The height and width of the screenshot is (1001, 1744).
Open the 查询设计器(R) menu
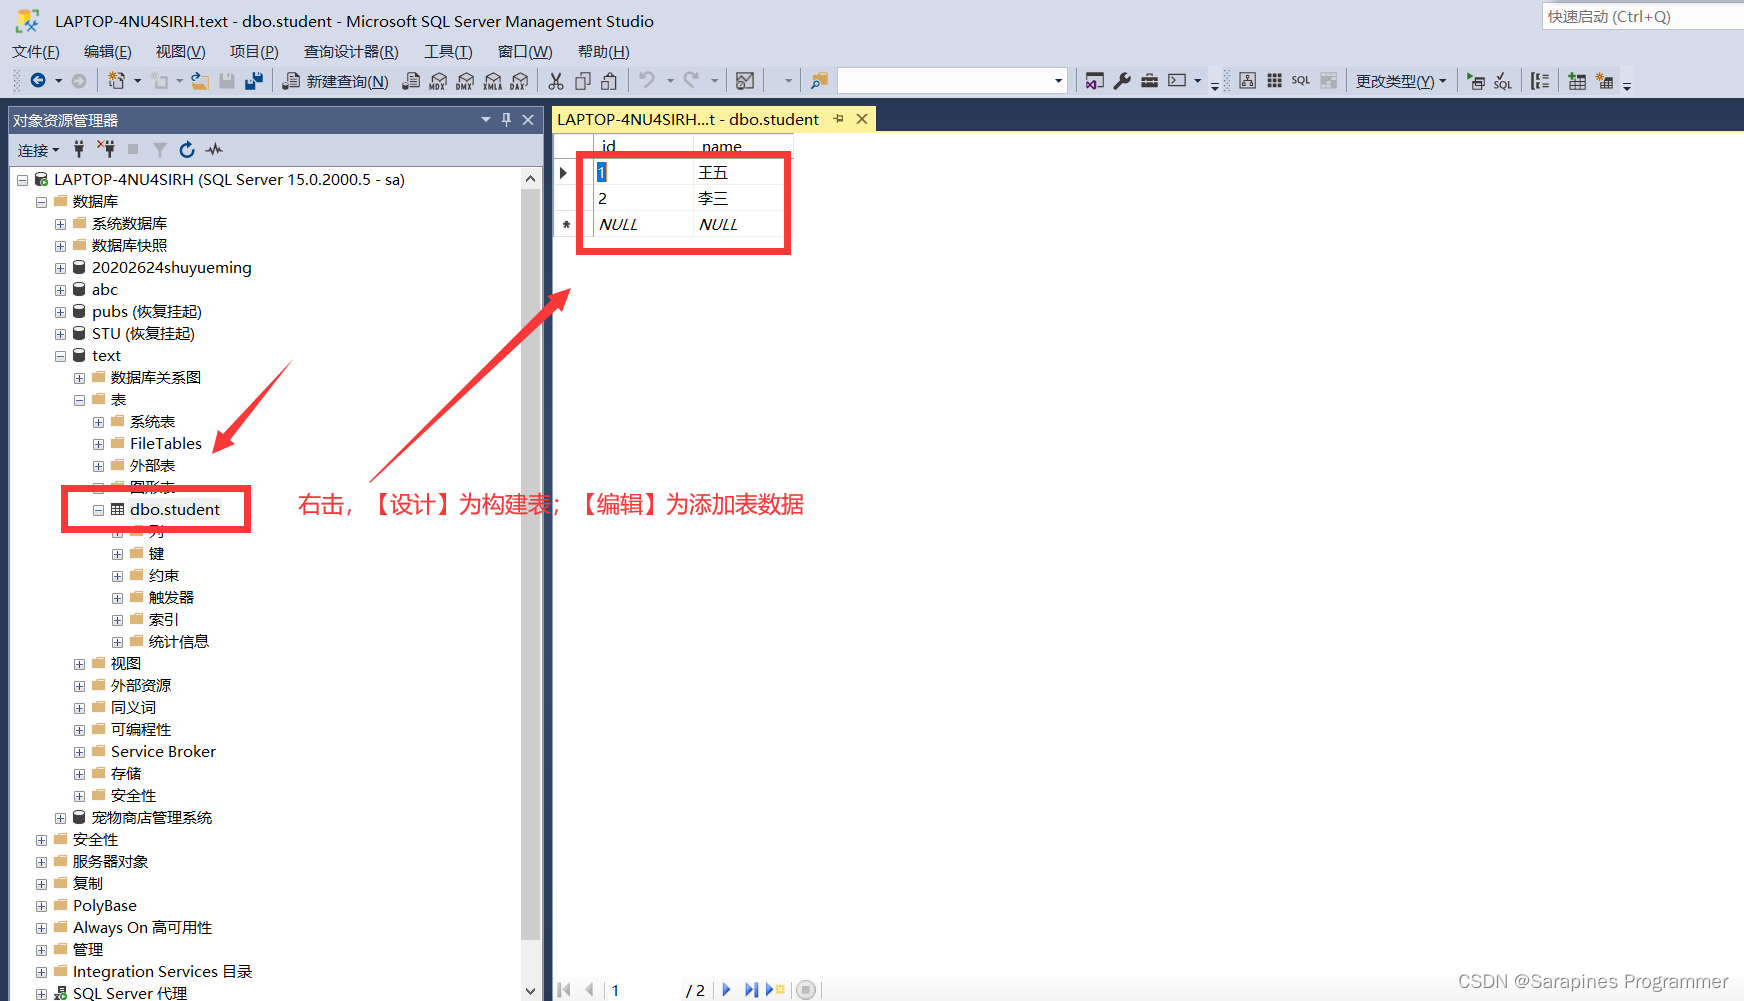click(x=351, y=52)
